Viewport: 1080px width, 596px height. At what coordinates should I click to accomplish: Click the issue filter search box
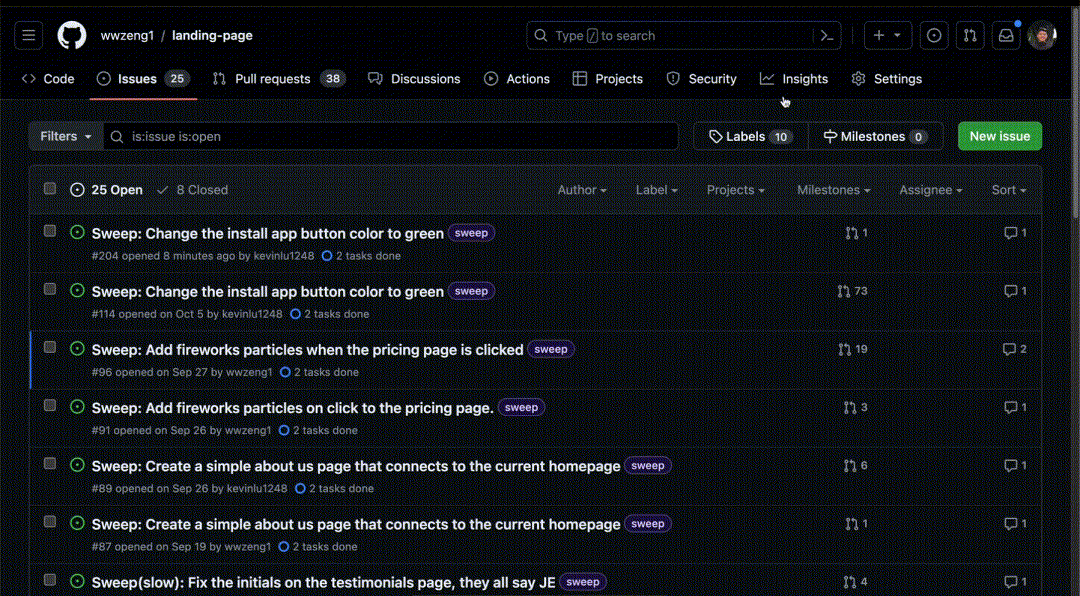(x=391, y=136)
